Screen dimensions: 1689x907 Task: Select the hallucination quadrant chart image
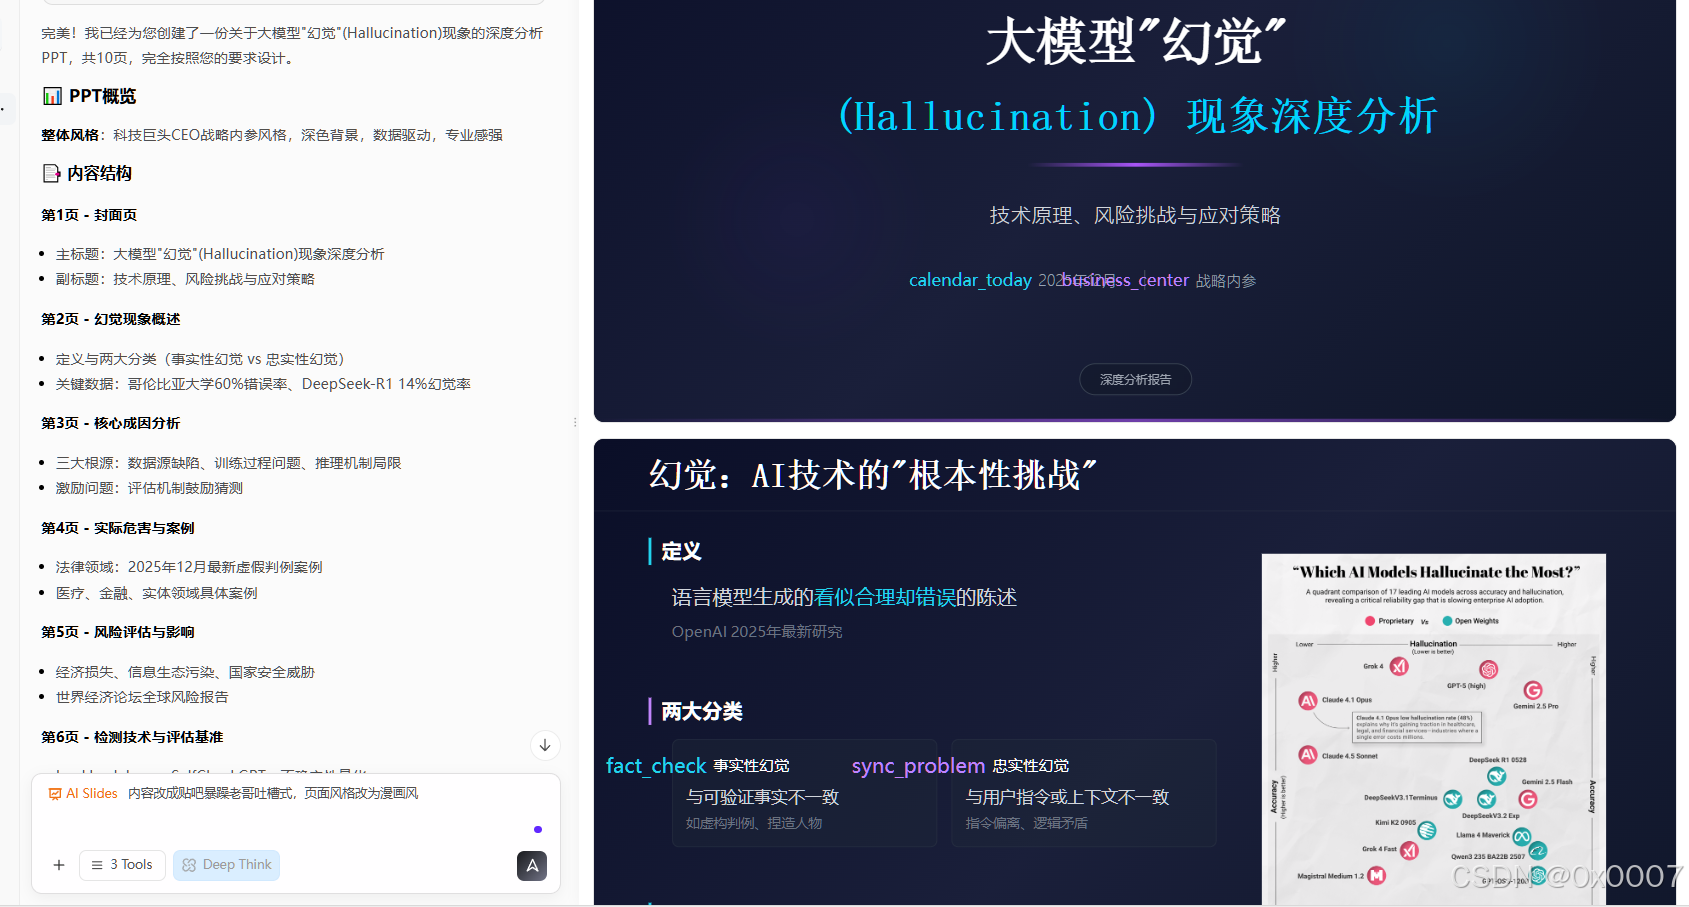tap(1433, 730)
